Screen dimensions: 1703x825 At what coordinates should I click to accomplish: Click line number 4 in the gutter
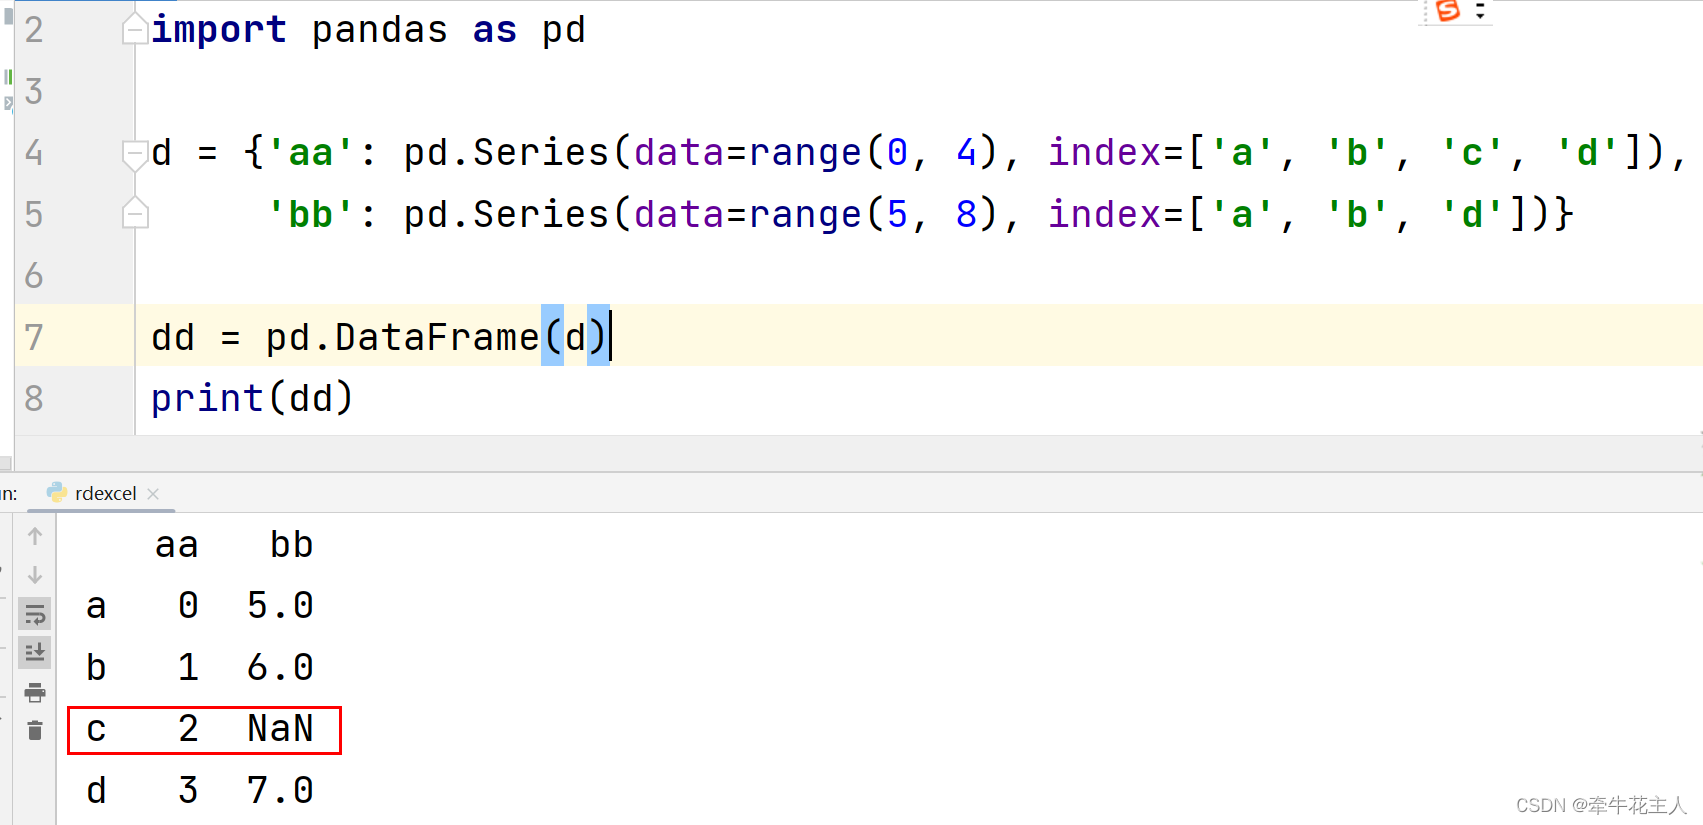(34, 152)
